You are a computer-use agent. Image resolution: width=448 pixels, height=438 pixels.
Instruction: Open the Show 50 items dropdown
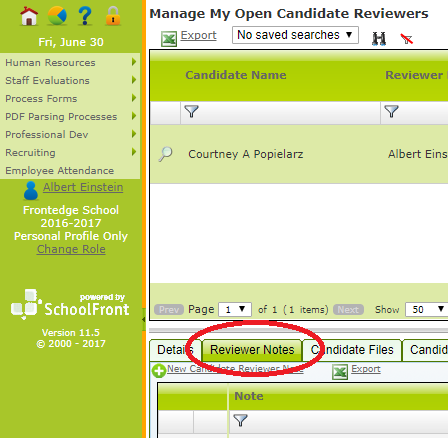tap(427, 309)
